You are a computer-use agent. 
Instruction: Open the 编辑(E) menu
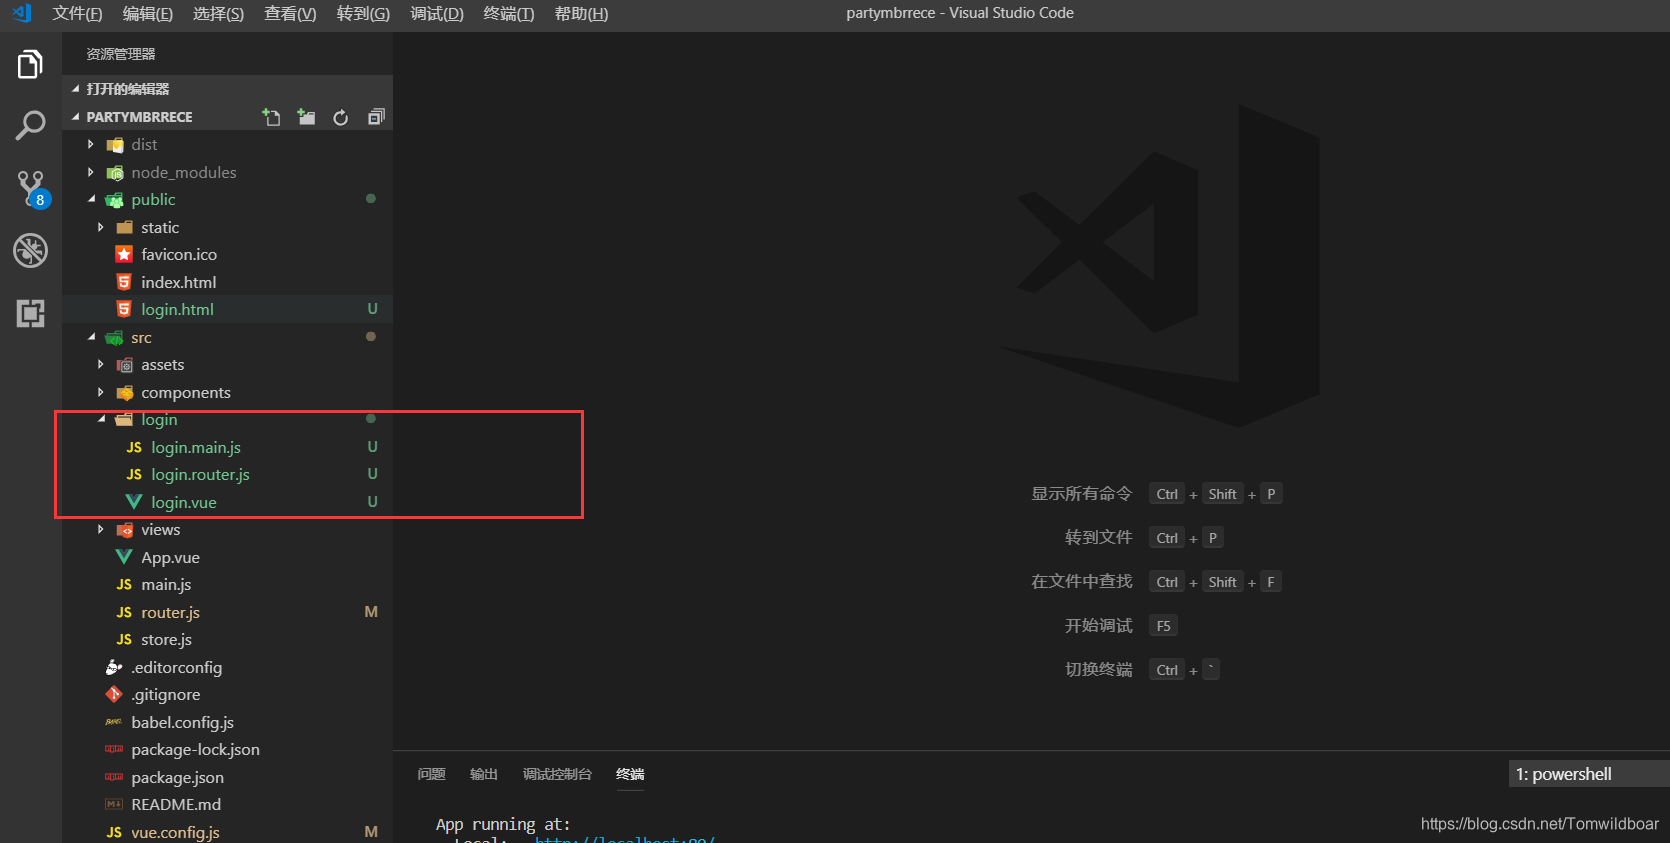pos(148,13)
